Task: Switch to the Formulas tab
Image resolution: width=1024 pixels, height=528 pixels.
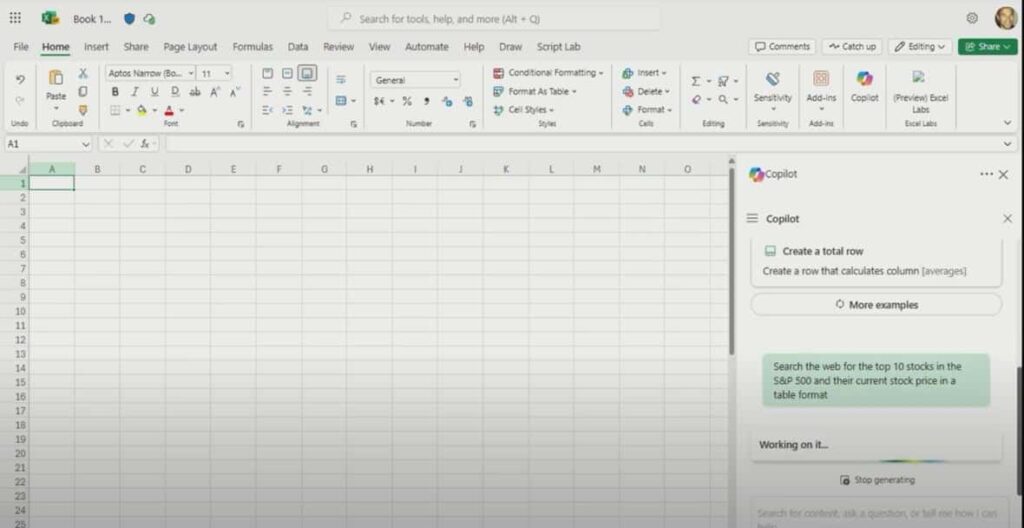Action: [253, 46]
